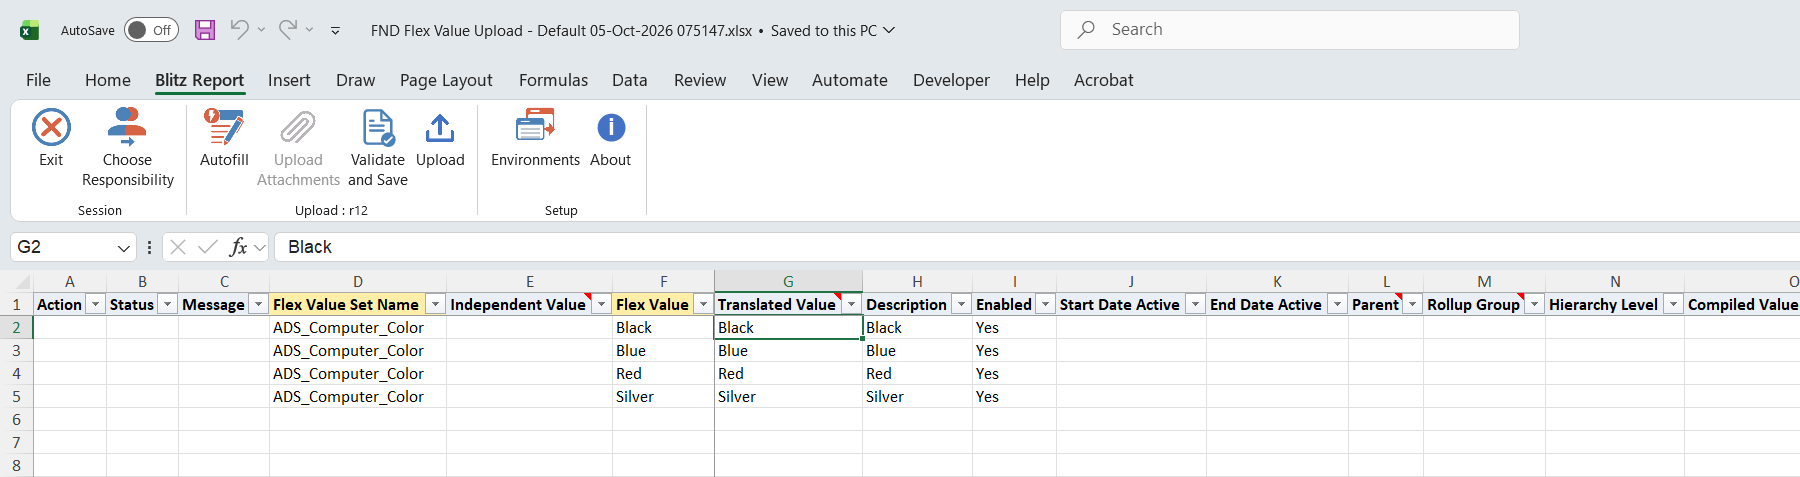Click the Exit session icon
The height and width of the screenshot is (477, 1800).
(x=51, y=128)
